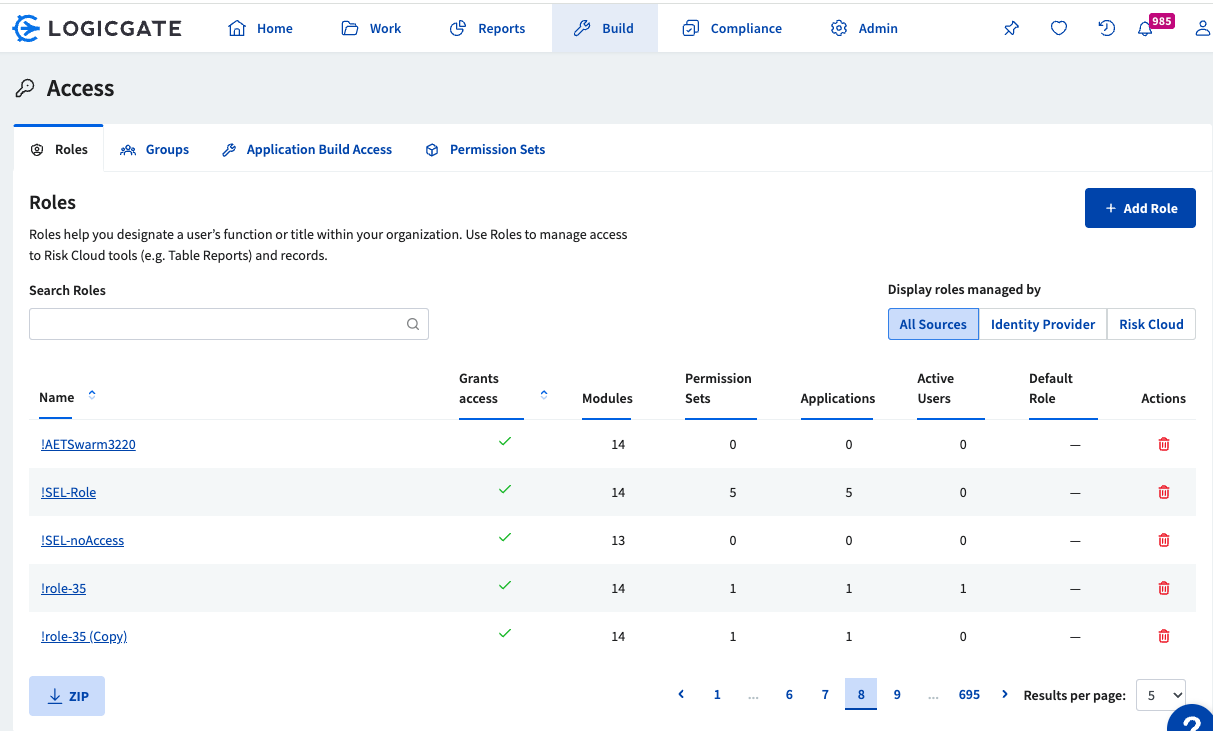Screen dimensions: 1213x731
Task: Go to page 1
Action: 717,694
